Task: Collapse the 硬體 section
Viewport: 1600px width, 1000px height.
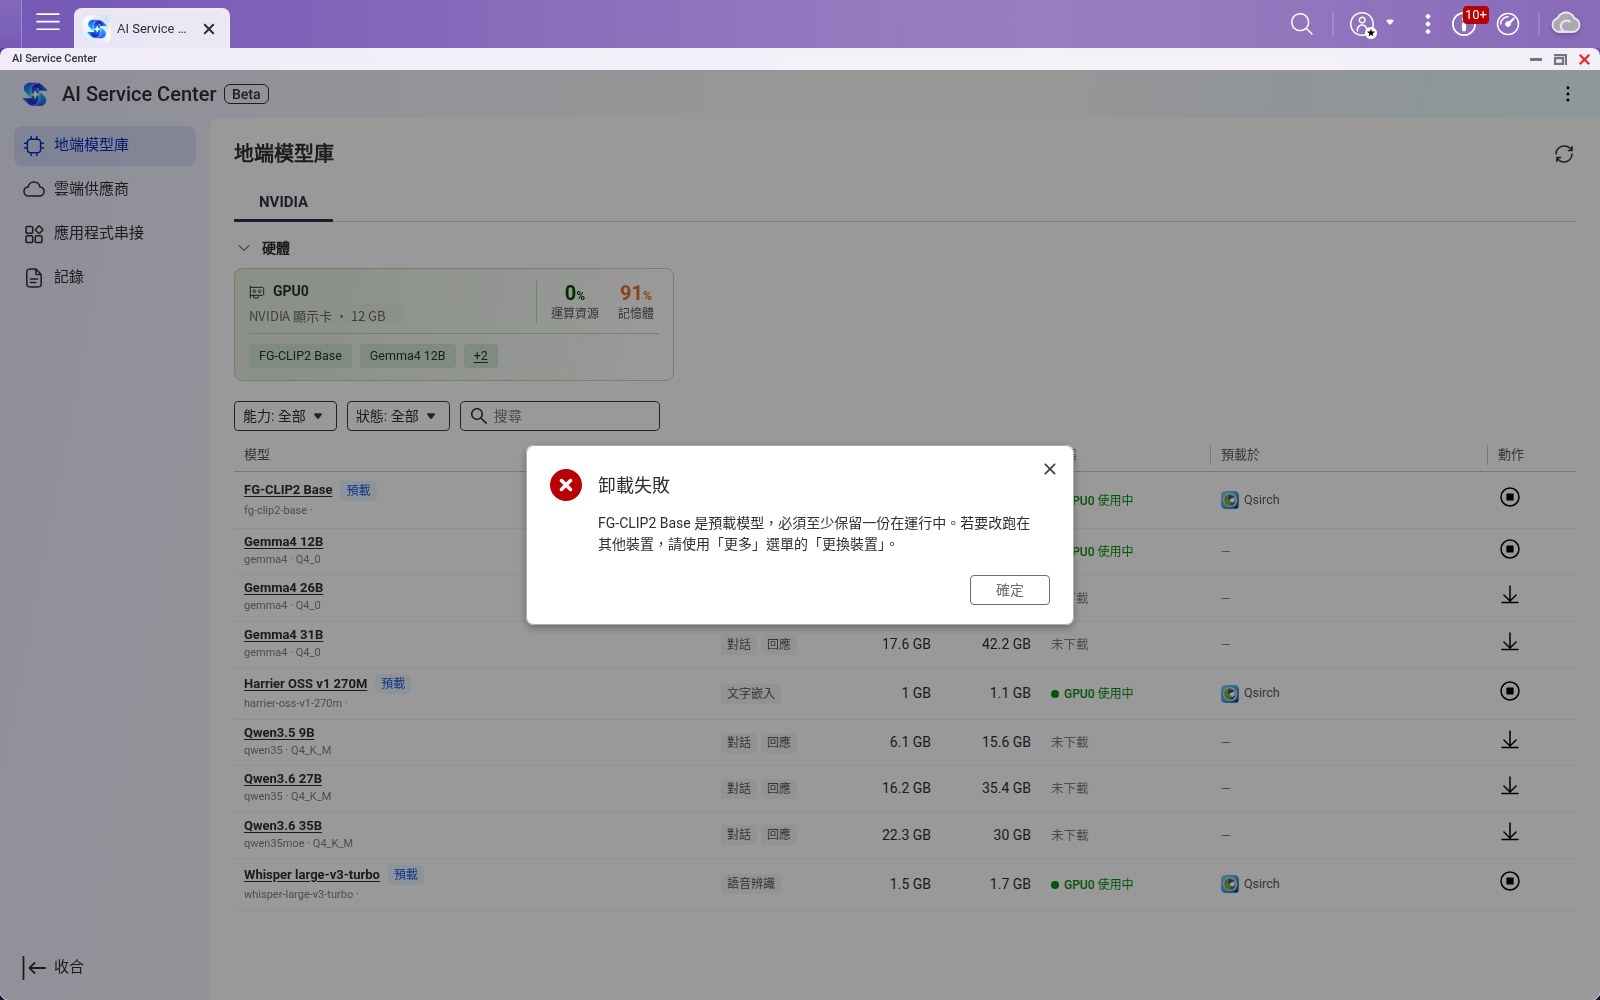Action: [243, 248]
